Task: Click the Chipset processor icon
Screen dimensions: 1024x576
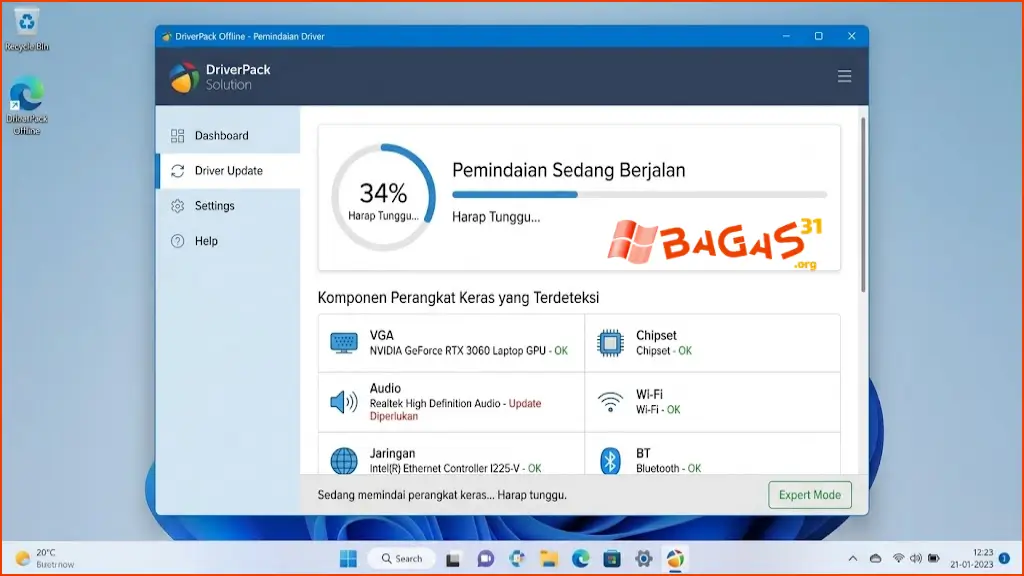Action: tap(610, 343)
